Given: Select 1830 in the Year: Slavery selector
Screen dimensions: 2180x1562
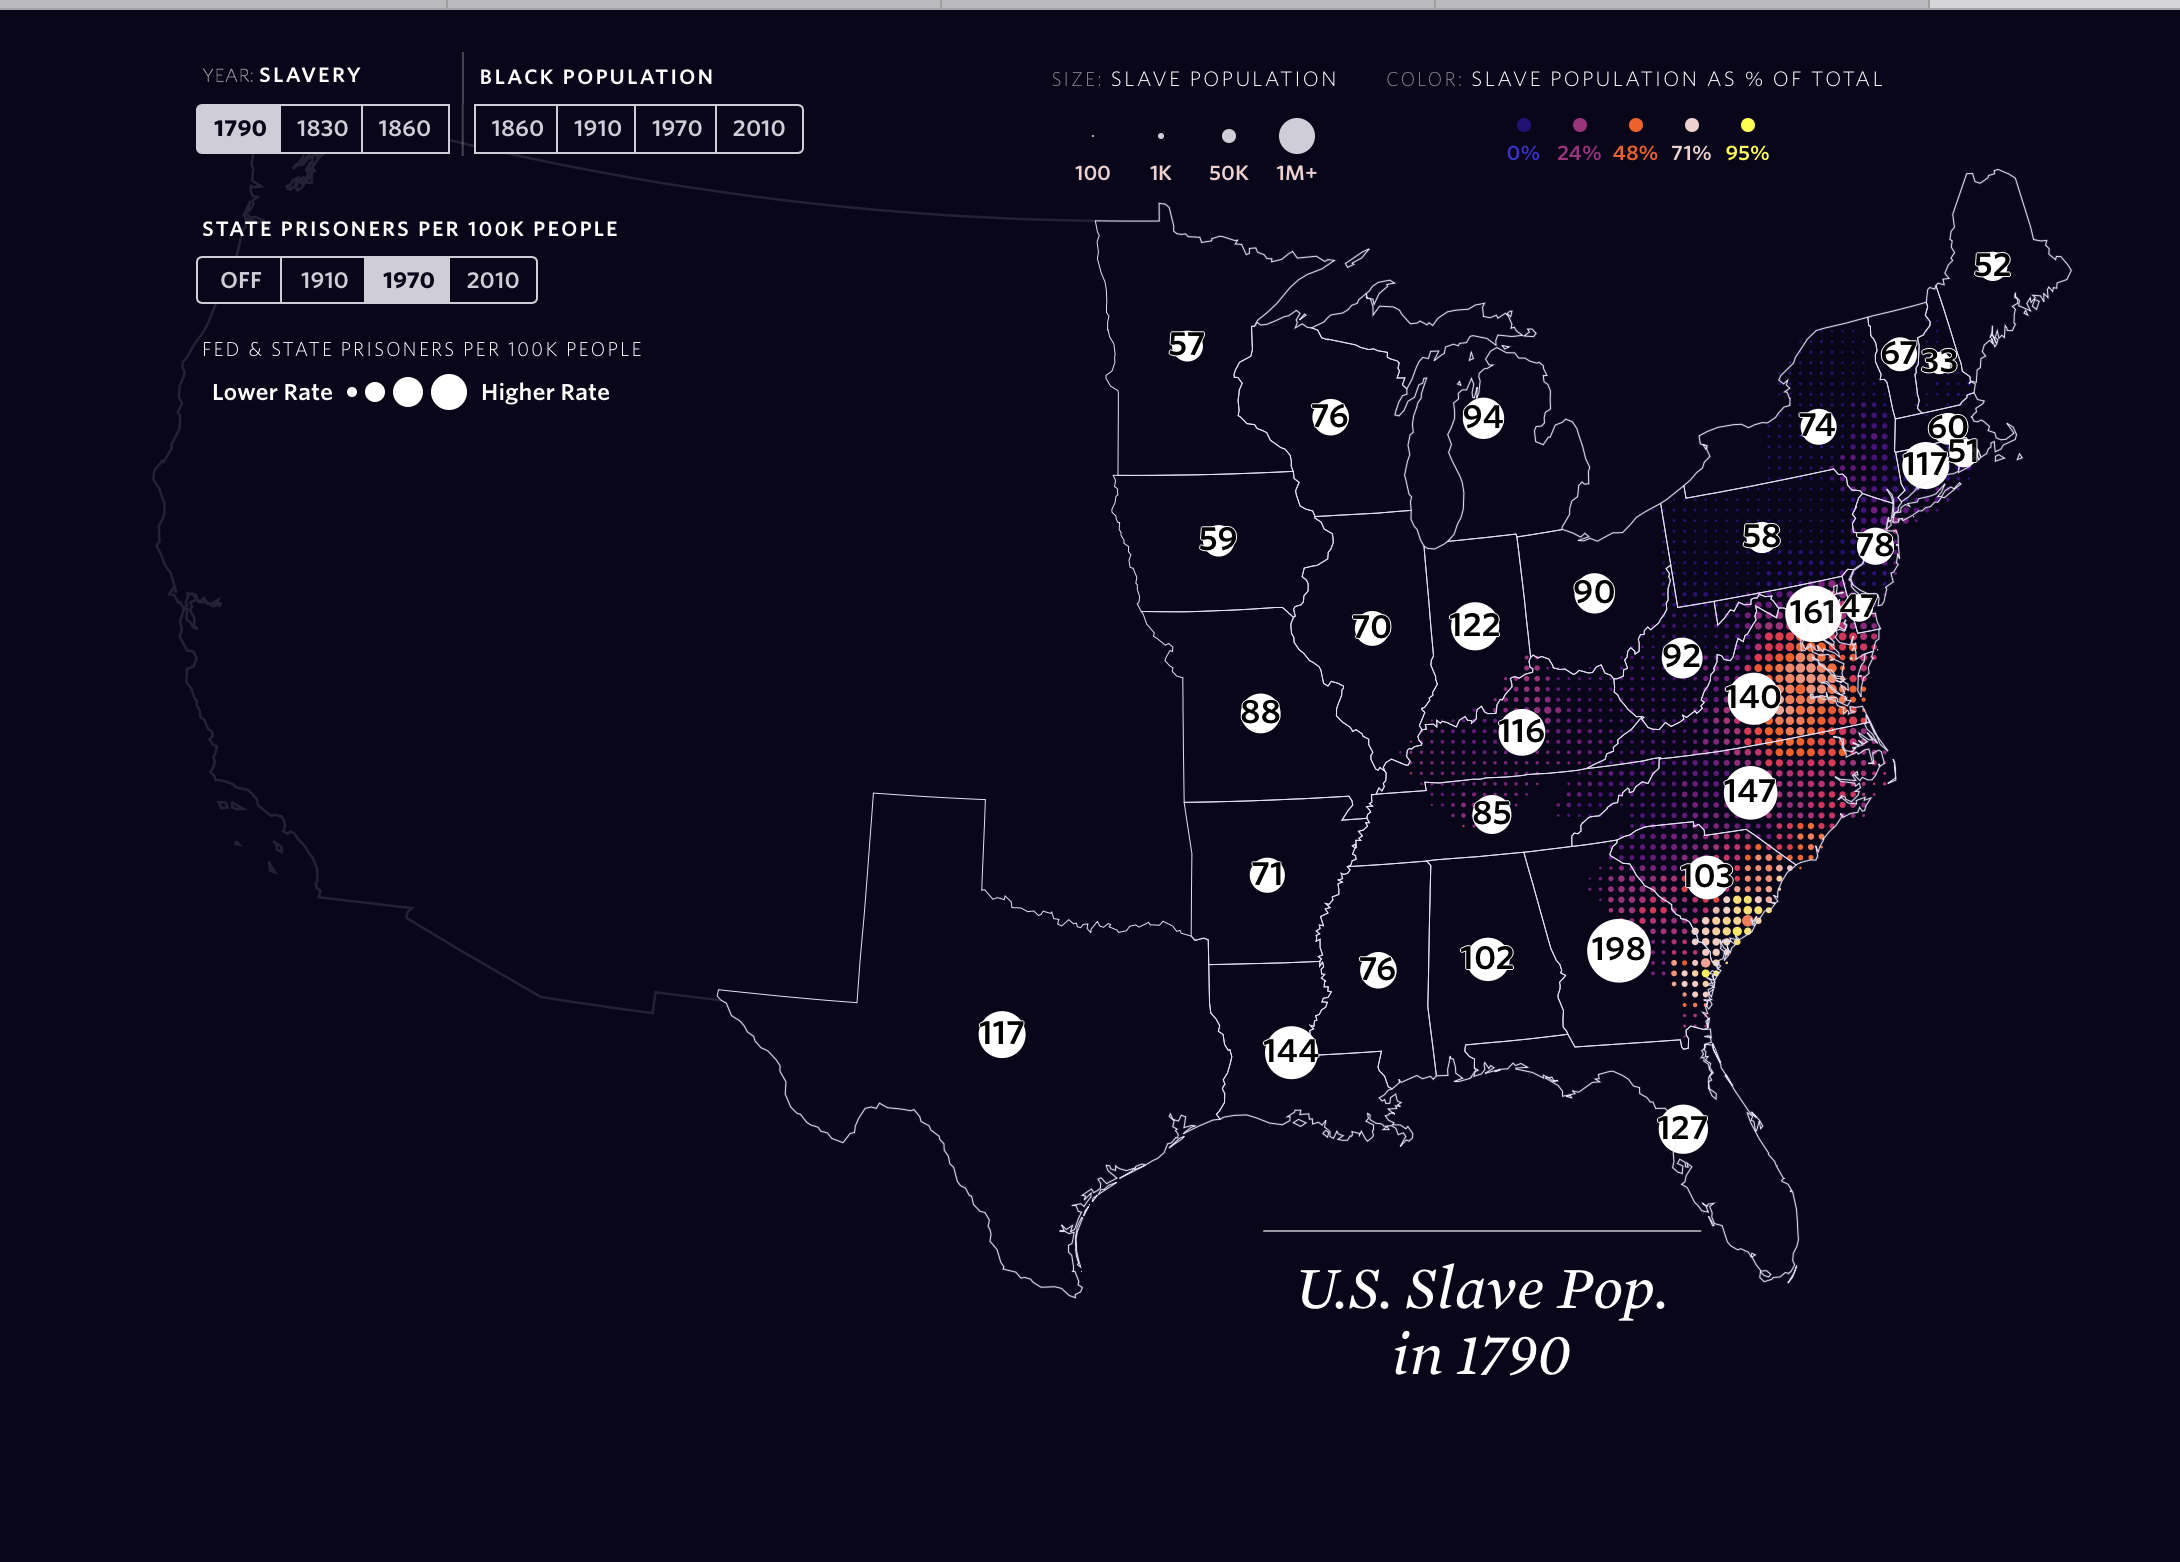Looking at the screenshot, I should click(x=322, y=128).
